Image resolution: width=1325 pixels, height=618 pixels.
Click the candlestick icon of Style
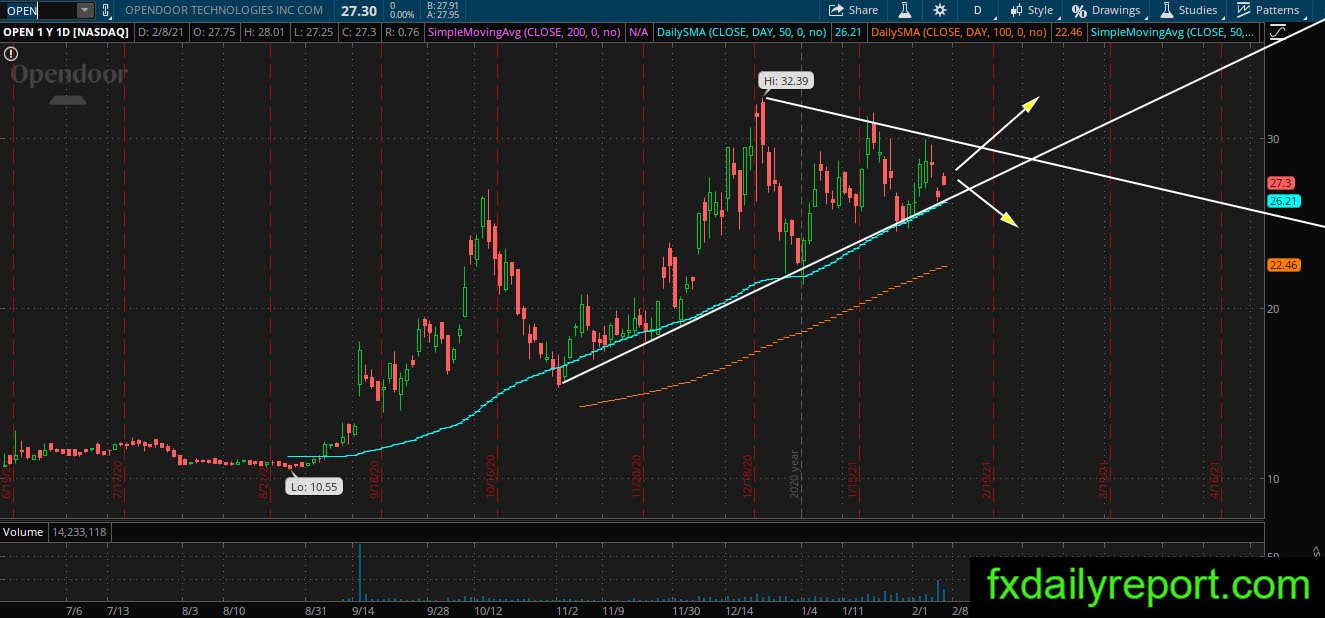point(1017,10)
